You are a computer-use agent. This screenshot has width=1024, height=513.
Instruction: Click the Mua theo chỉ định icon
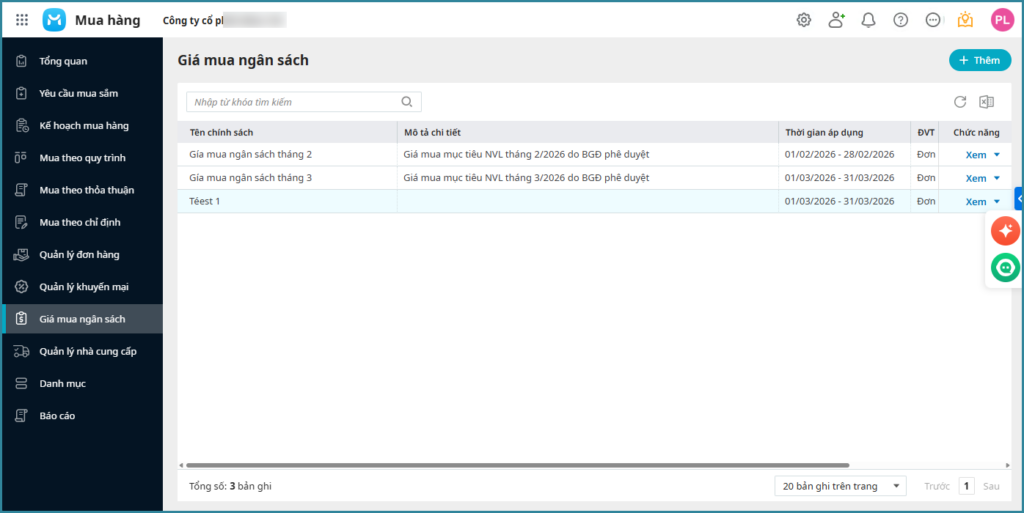tap(22, 223)
